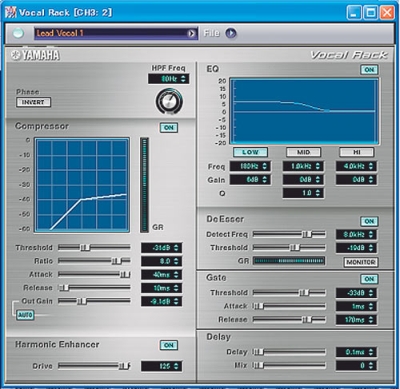This screenshot has height=389, width=400.
Task: Adjust the compressor Ratio 8.0 stepper
Action: click(x=176, y=261)
